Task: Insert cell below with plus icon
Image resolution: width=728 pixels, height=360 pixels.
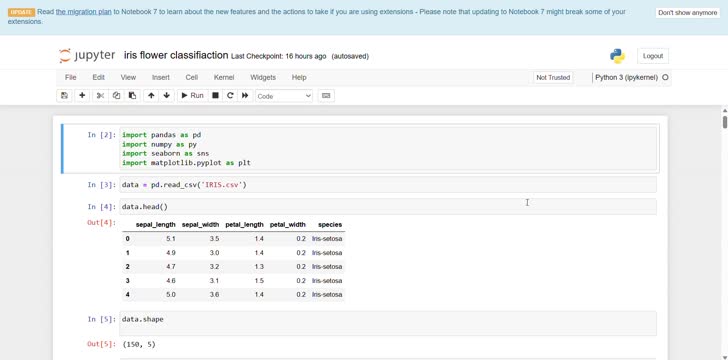Action: pyautogui.click(x=82, y=96)
